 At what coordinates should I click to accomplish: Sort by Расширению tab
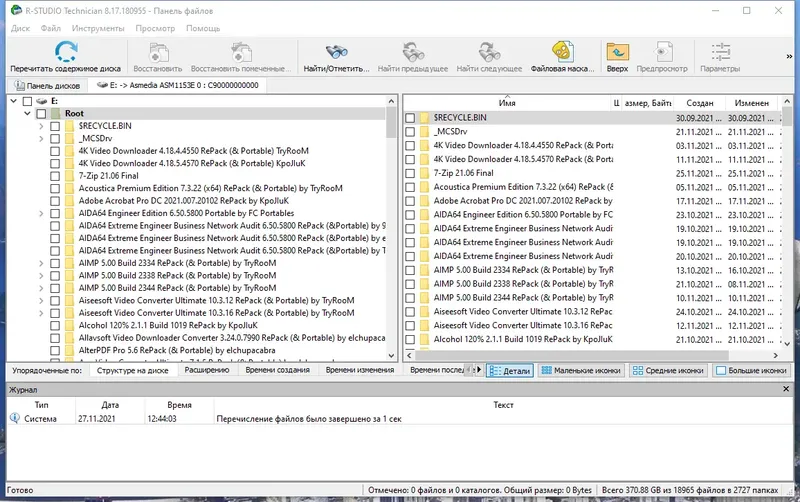tap(207, 370)
